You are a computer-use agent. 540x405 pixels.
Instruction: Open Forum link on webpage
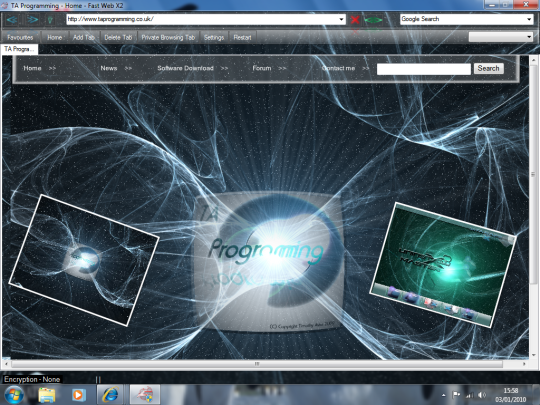(262, 68)
